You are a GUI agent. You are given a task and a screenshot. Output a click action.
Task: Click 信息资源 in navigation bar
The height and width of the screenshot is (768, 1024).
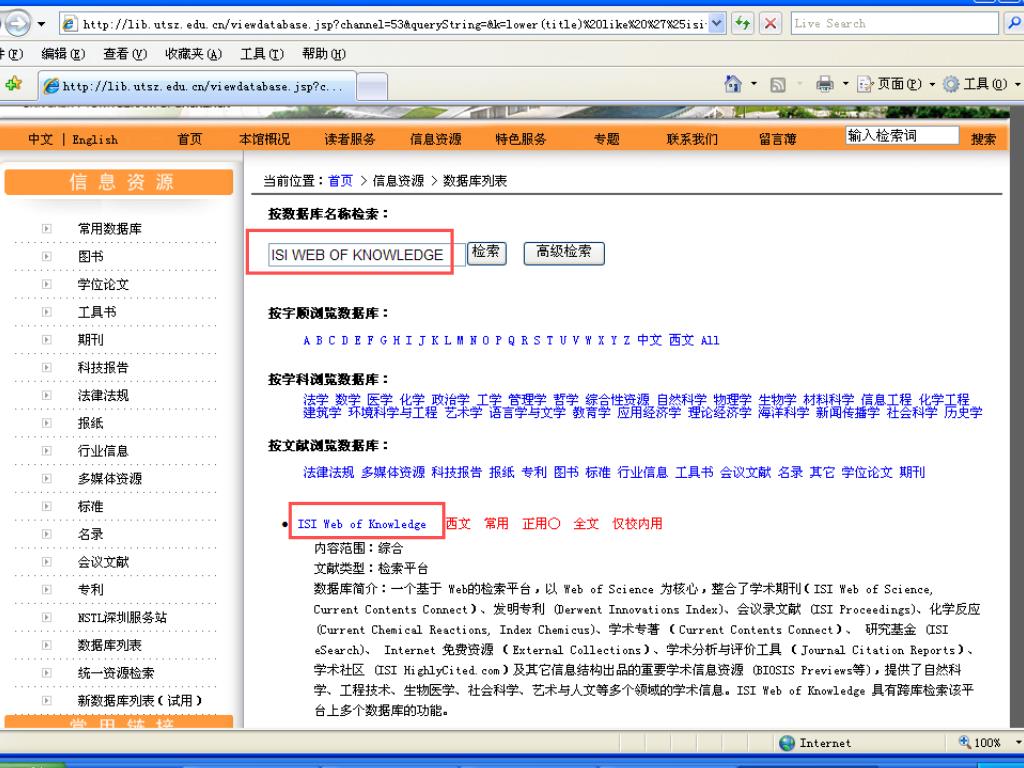[436, 138]
